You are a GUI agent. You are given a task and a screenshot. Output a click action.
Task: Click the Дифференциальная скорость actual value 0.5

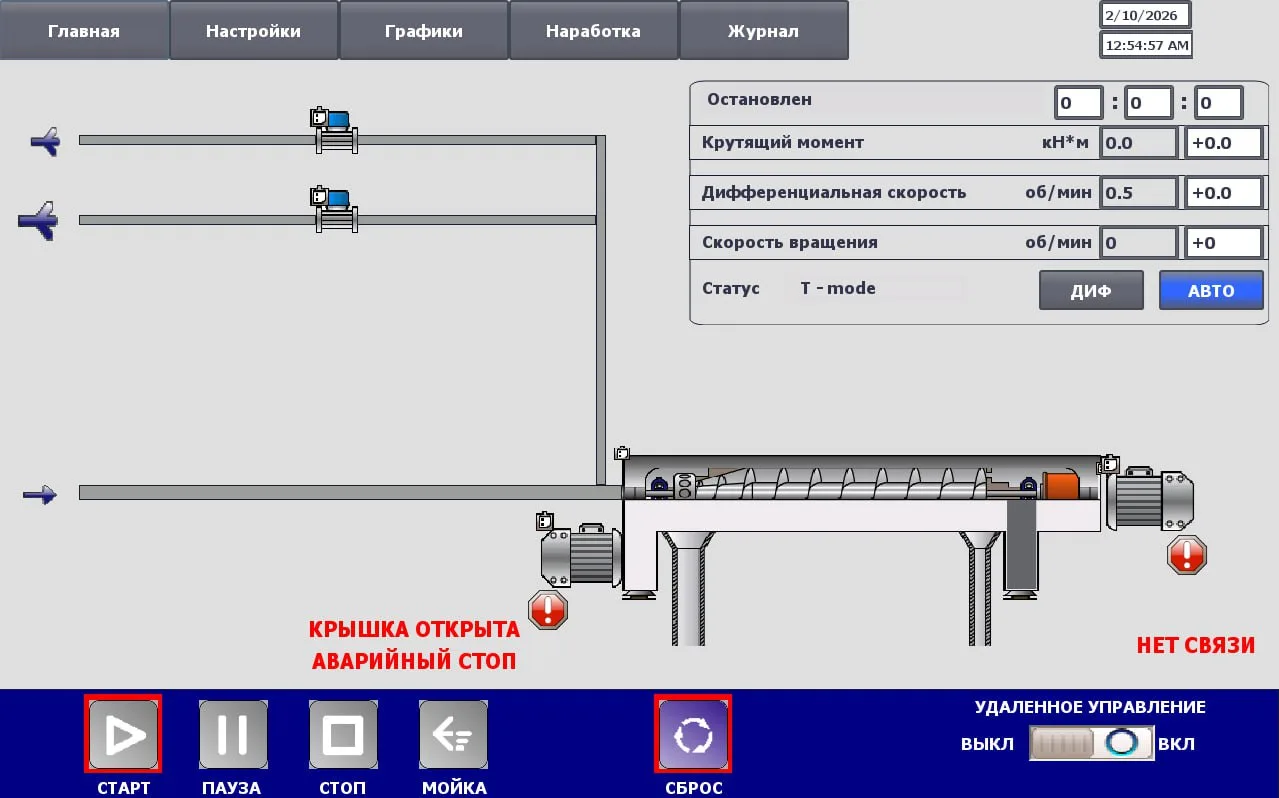point(1139,192)
